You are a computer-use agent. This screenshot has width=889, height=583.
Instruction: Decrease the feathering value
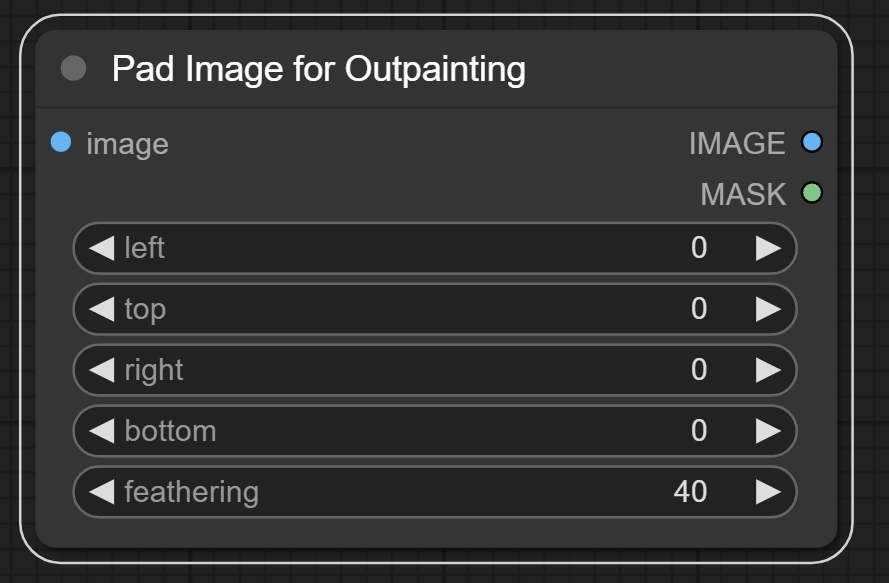pos(102,492)
